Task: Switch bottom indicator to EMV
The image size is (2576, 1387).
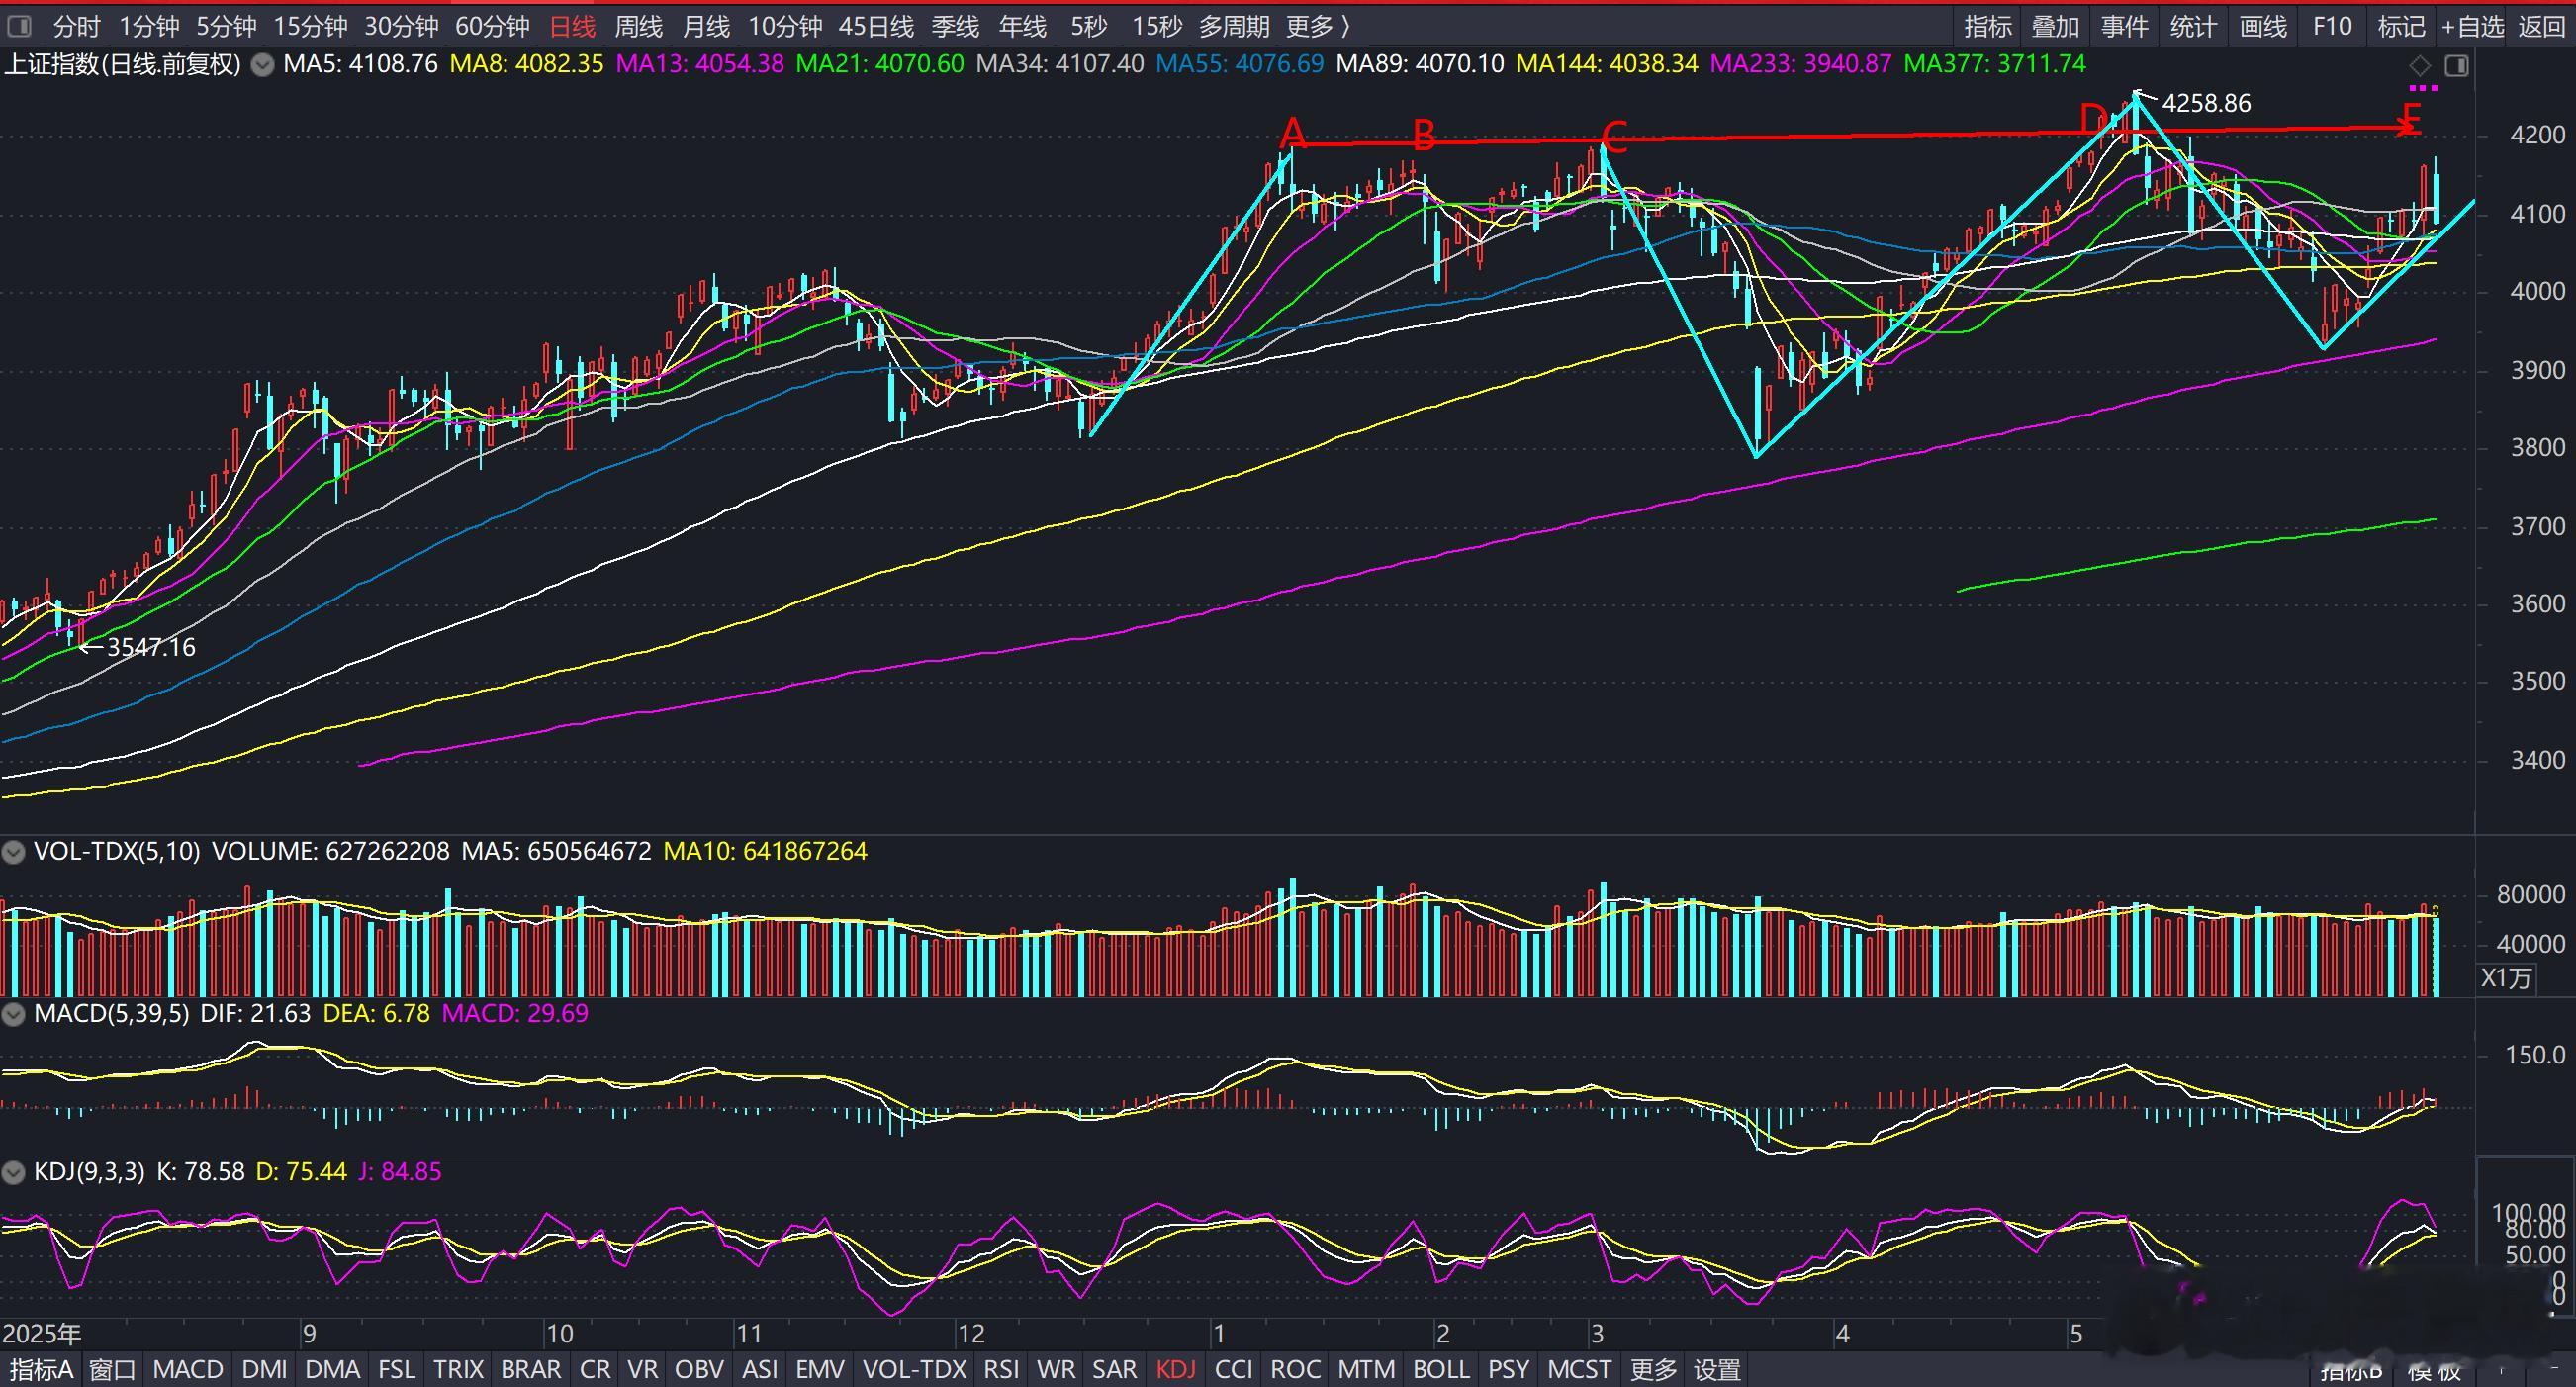Action: click(820, 1369)
